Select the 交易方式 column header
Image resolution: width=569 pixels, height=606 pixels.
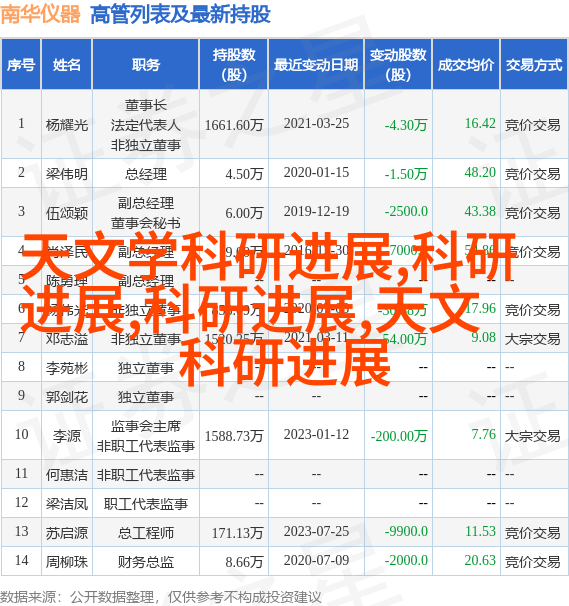point(534,65)
